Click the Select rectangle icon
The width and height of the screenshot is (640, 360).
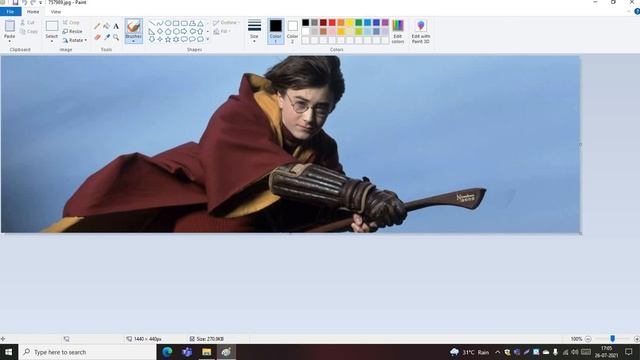click(x=52, y=26)
